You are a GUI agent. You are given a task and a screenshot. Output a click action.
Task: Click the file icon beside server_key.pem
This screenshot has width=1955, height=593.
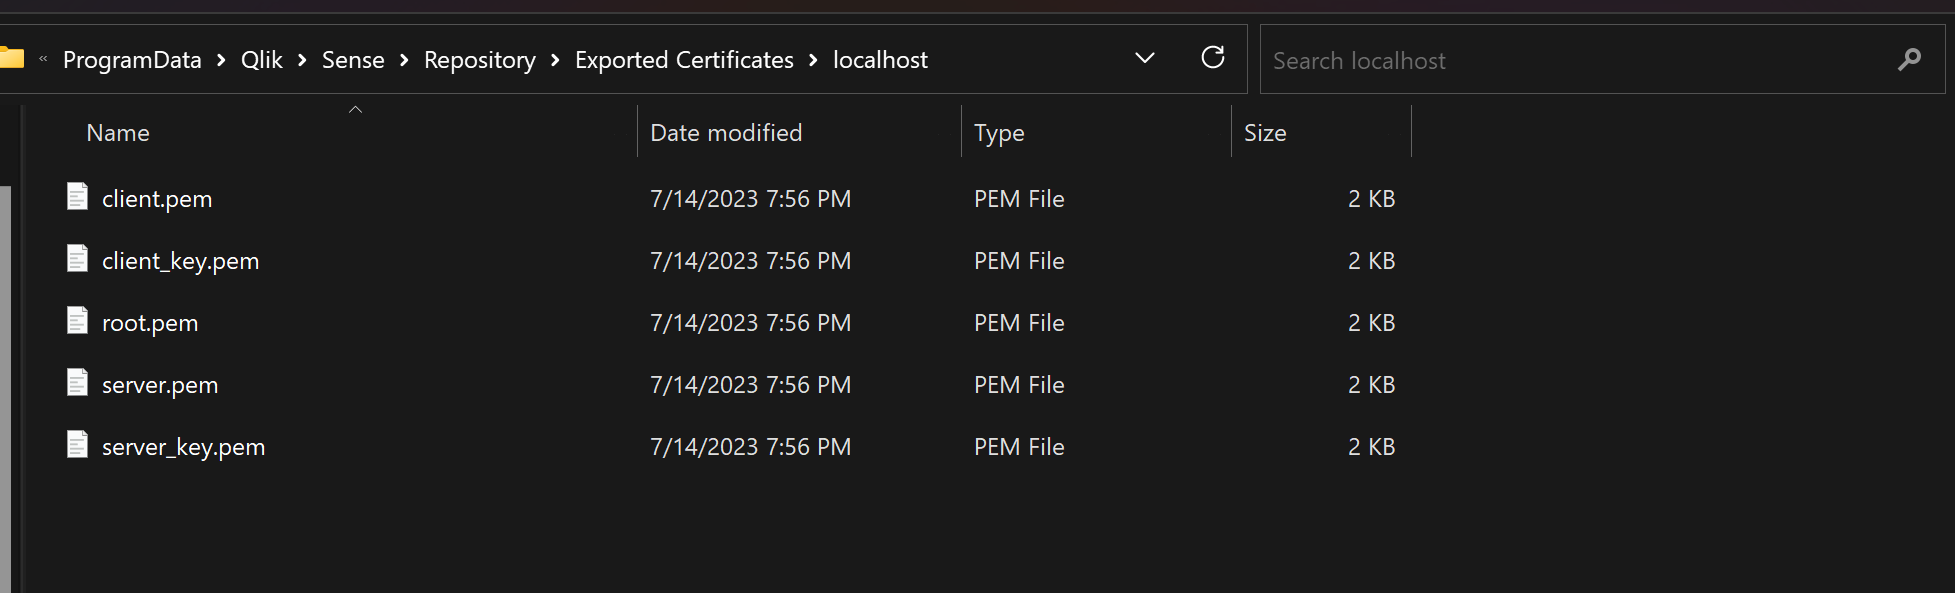click(77, 445)
